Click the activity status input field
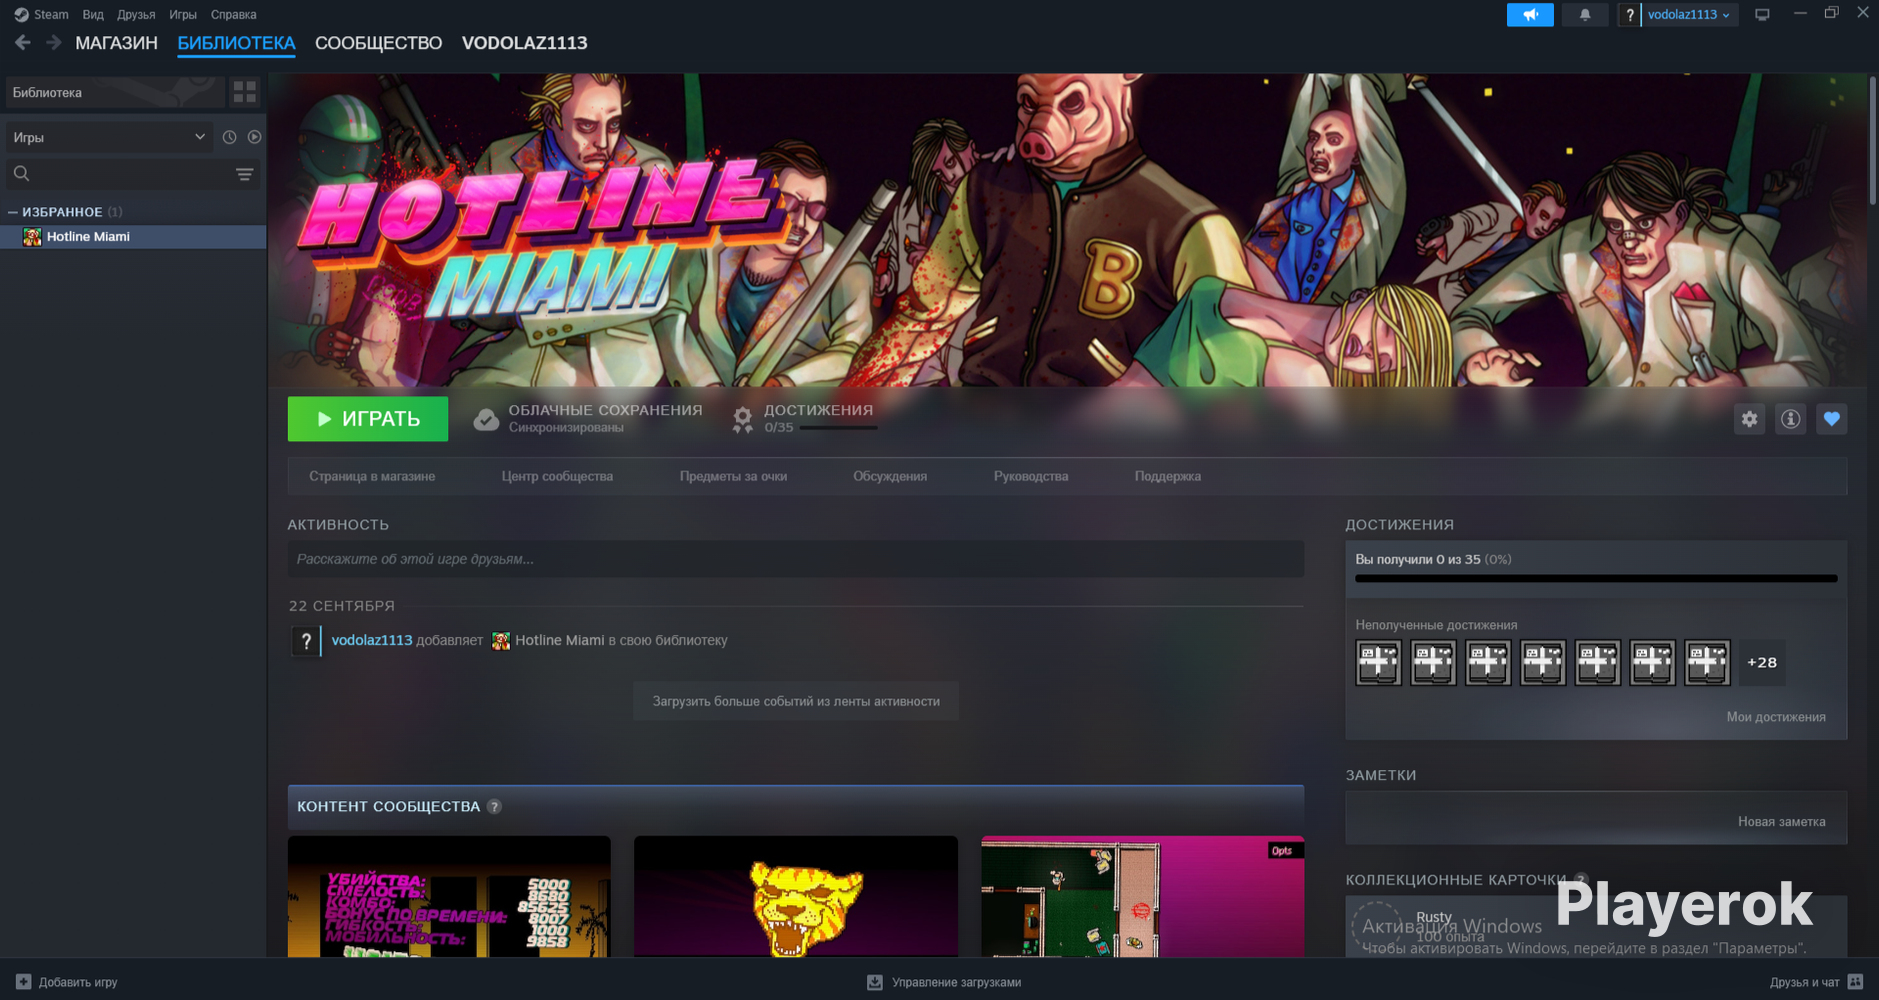Screen dimensions: 1879x1000 click(x=796, y=559)
